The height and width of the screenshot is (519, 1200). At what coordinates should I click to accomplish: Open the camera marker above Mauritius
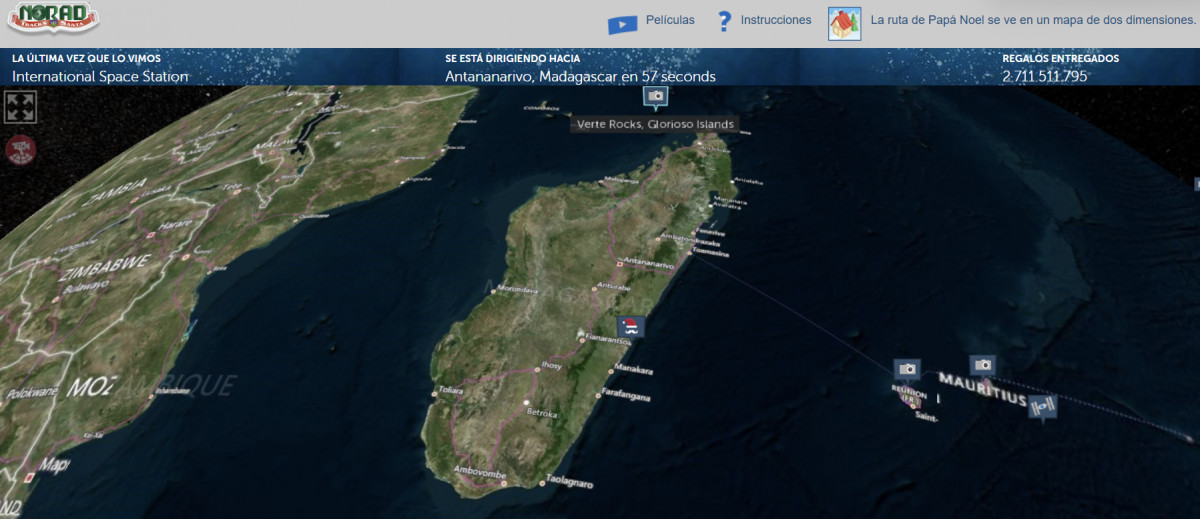click(983, 365)
